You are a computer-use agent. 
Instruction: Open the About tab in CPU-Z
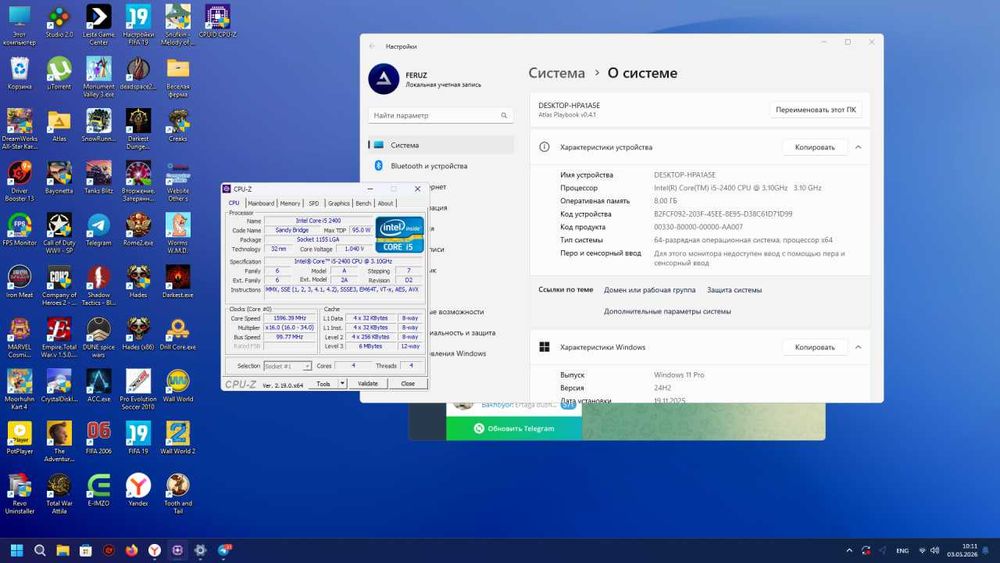(385, 203)
